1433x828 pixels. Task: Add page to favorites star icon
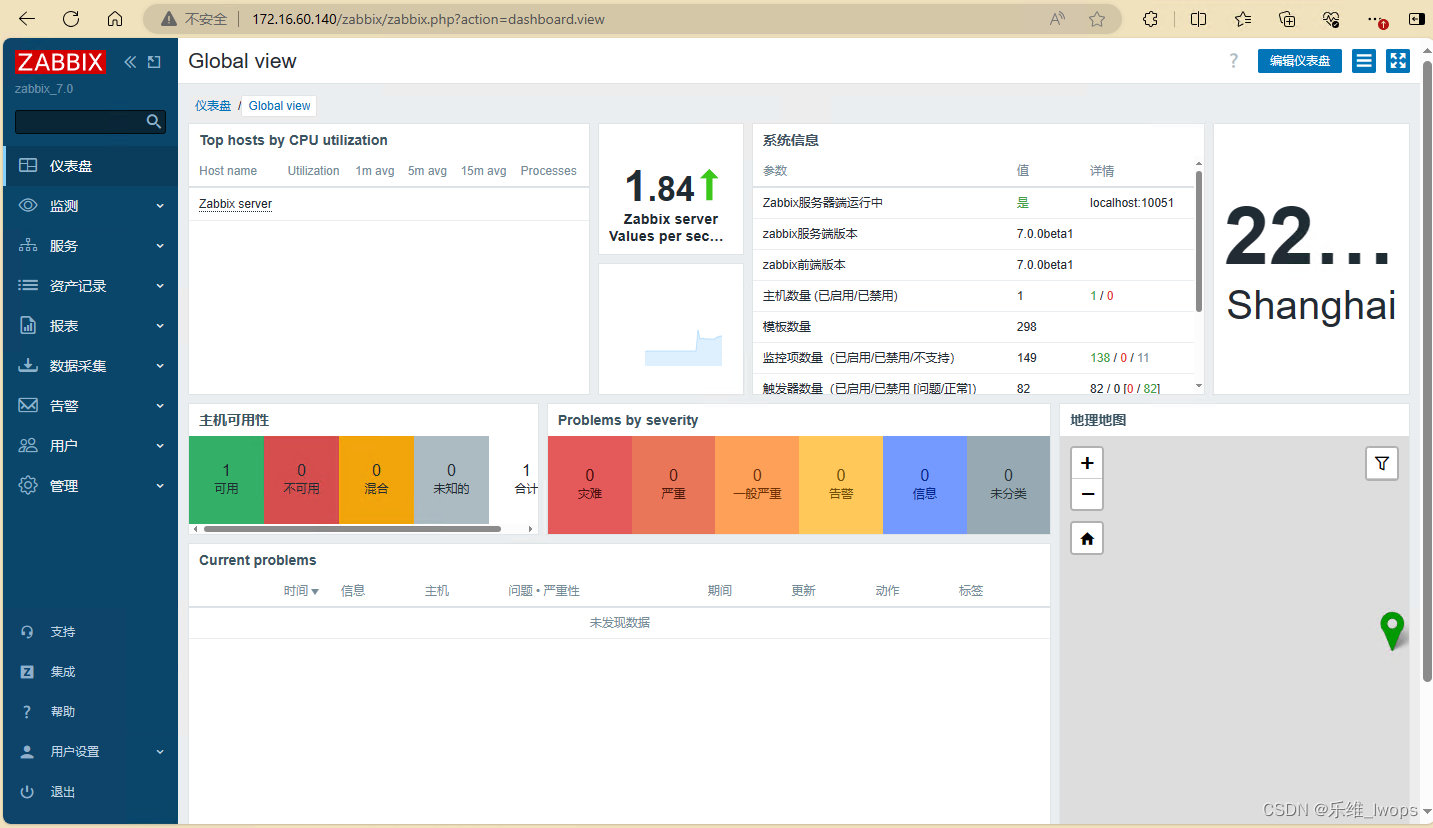point(1097,19)
